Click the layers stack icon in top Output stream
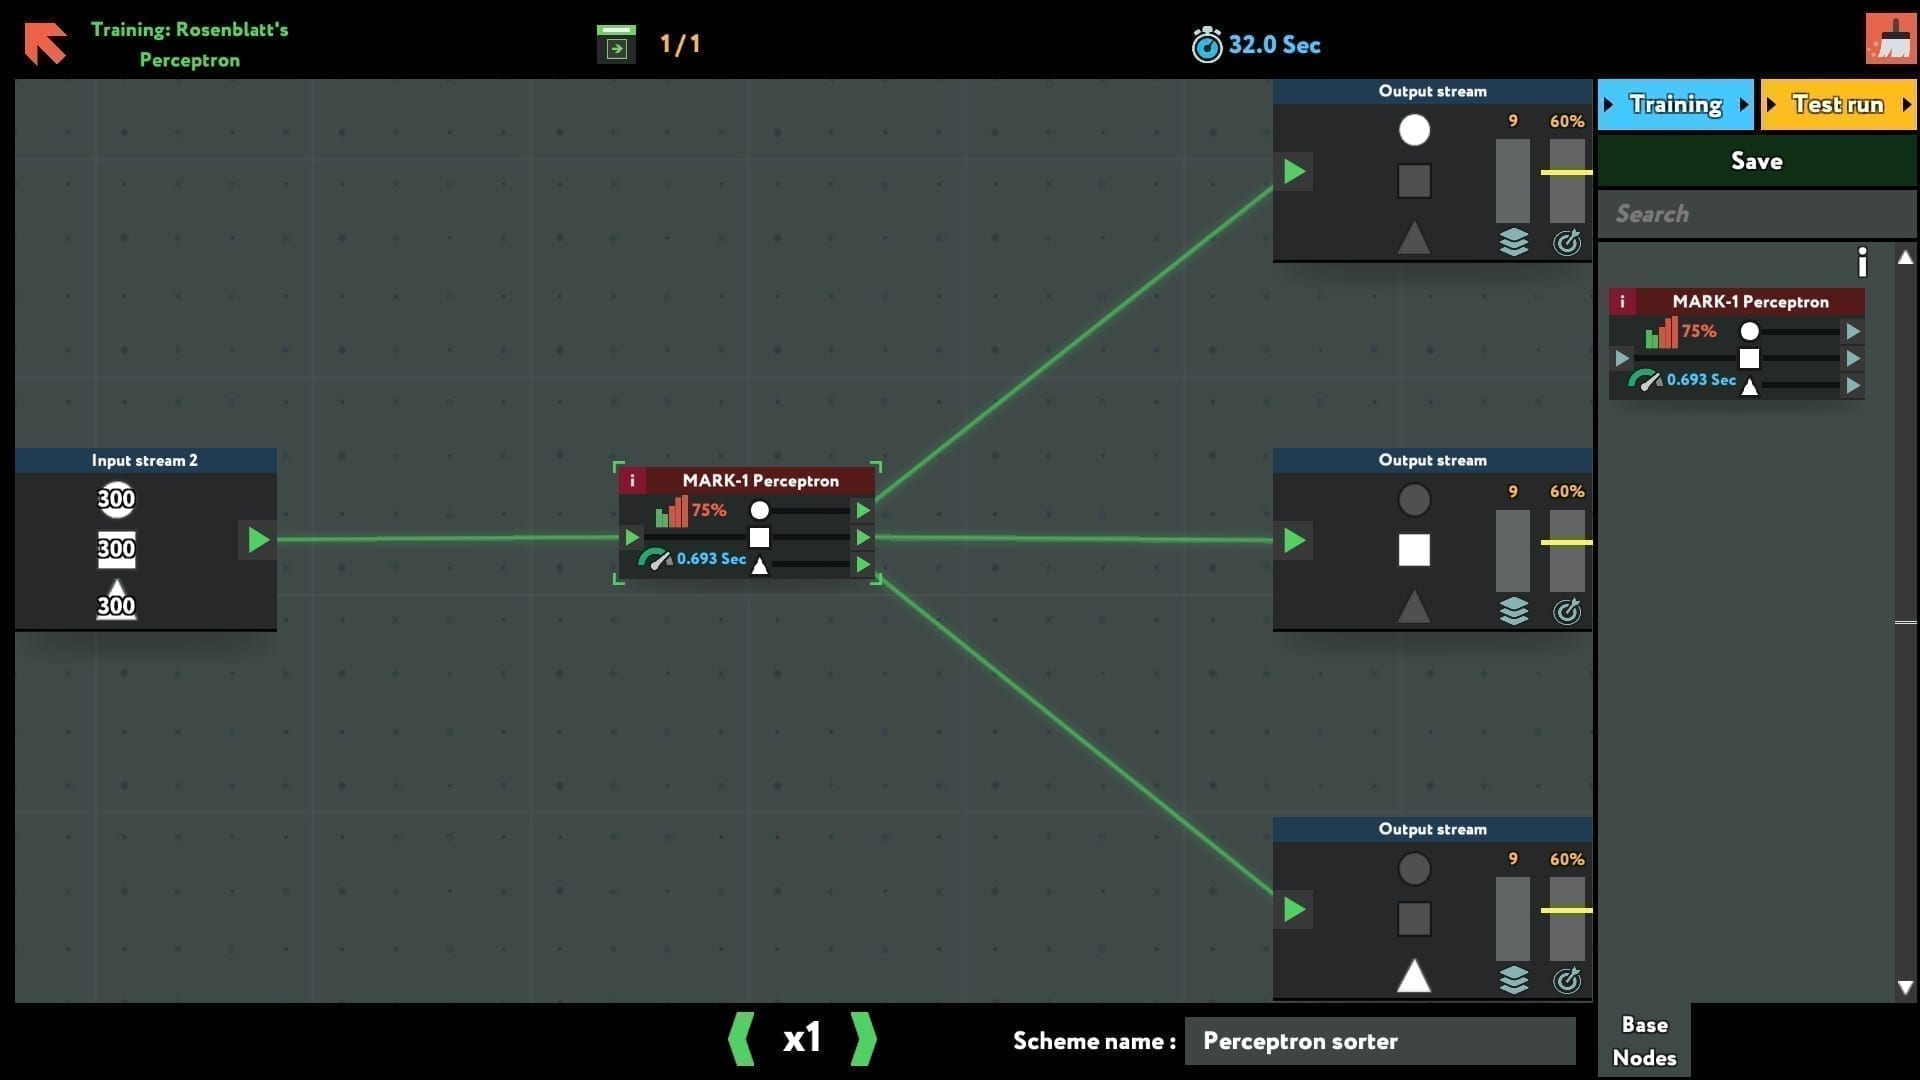This screenshot has width=1920, height=1080. [x=1513, y=242]
